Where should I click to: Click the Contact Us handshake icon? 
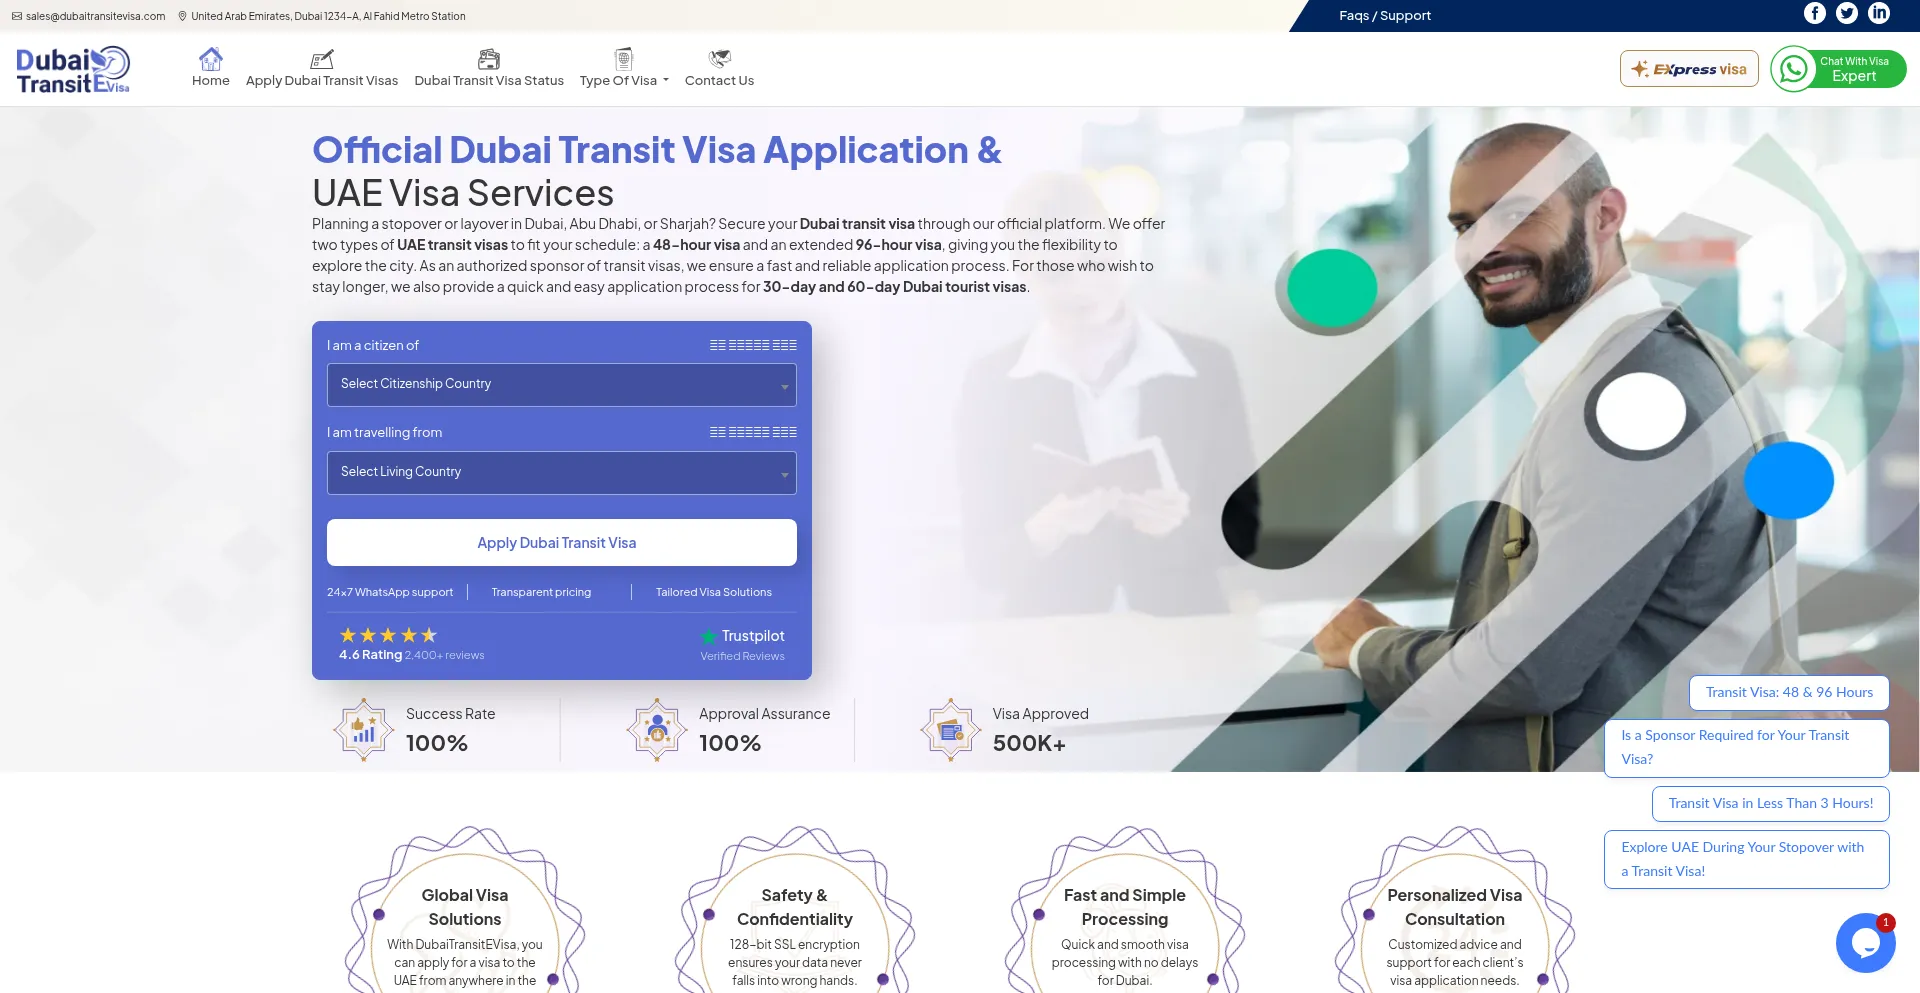(x=720, y=58)
